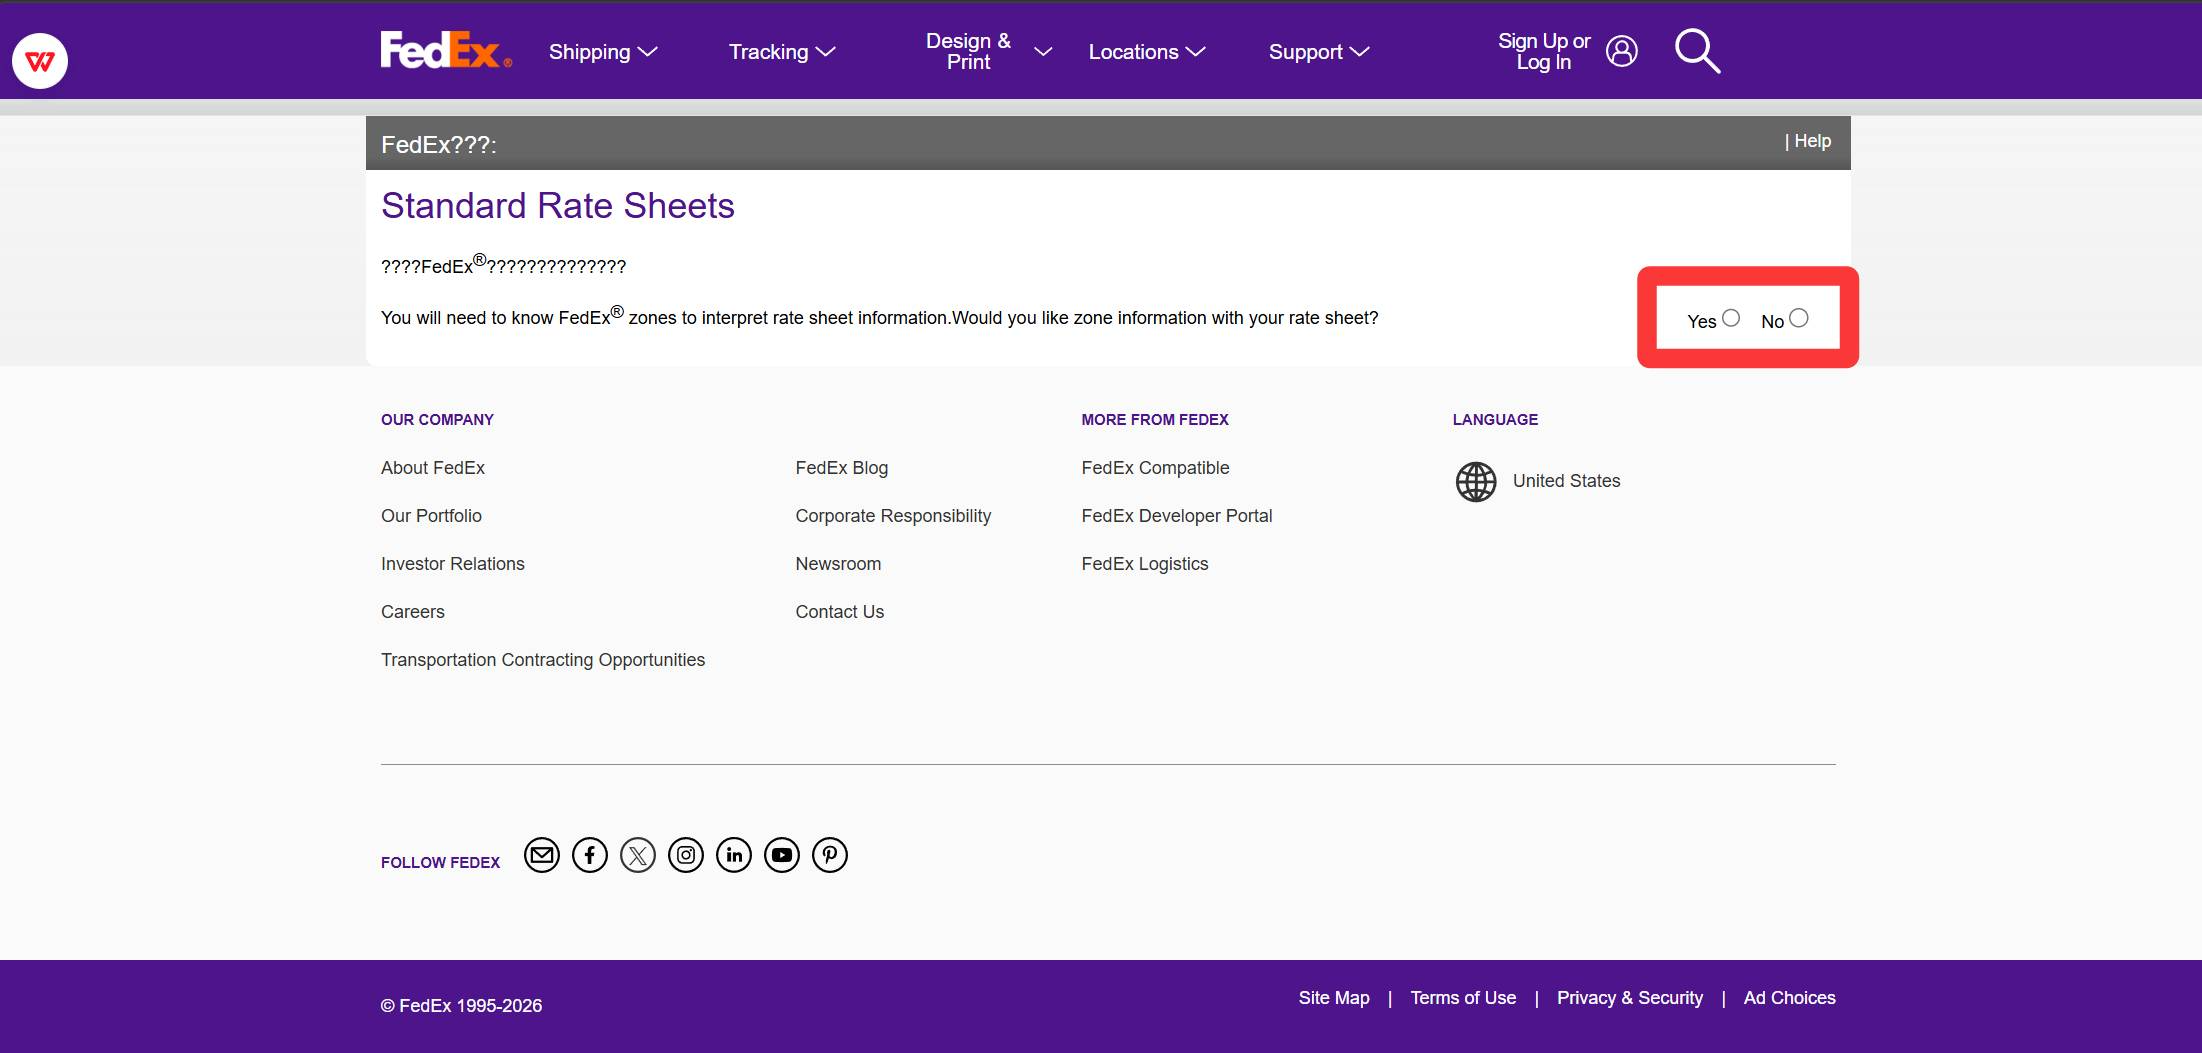
Task: Open Investor Relations link
Action: [x=453, y=564]
